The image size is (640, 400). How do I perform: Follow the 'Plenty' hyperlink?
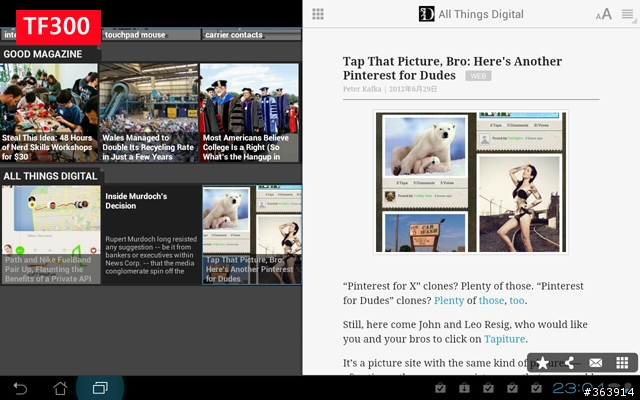click(x=449, y=300)
